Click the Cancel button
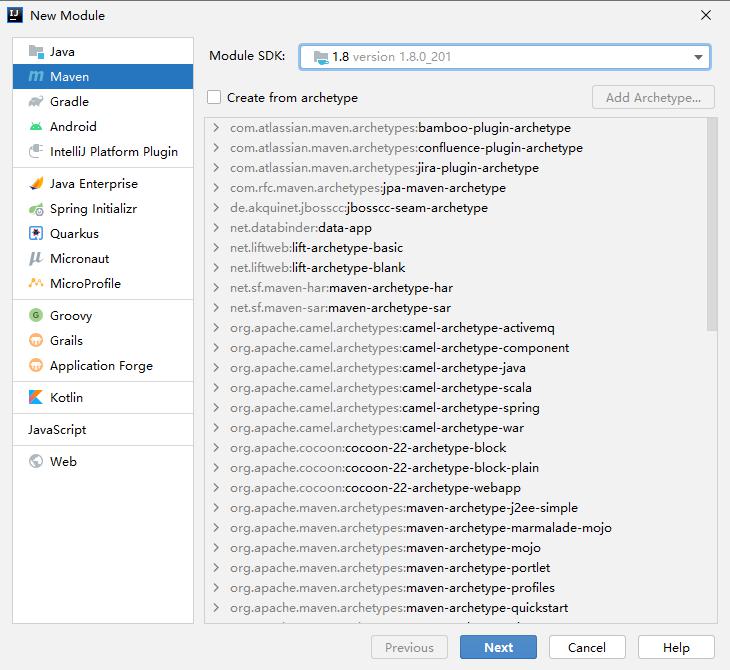This screenshot has height=670, width=730. coord(587,647)
